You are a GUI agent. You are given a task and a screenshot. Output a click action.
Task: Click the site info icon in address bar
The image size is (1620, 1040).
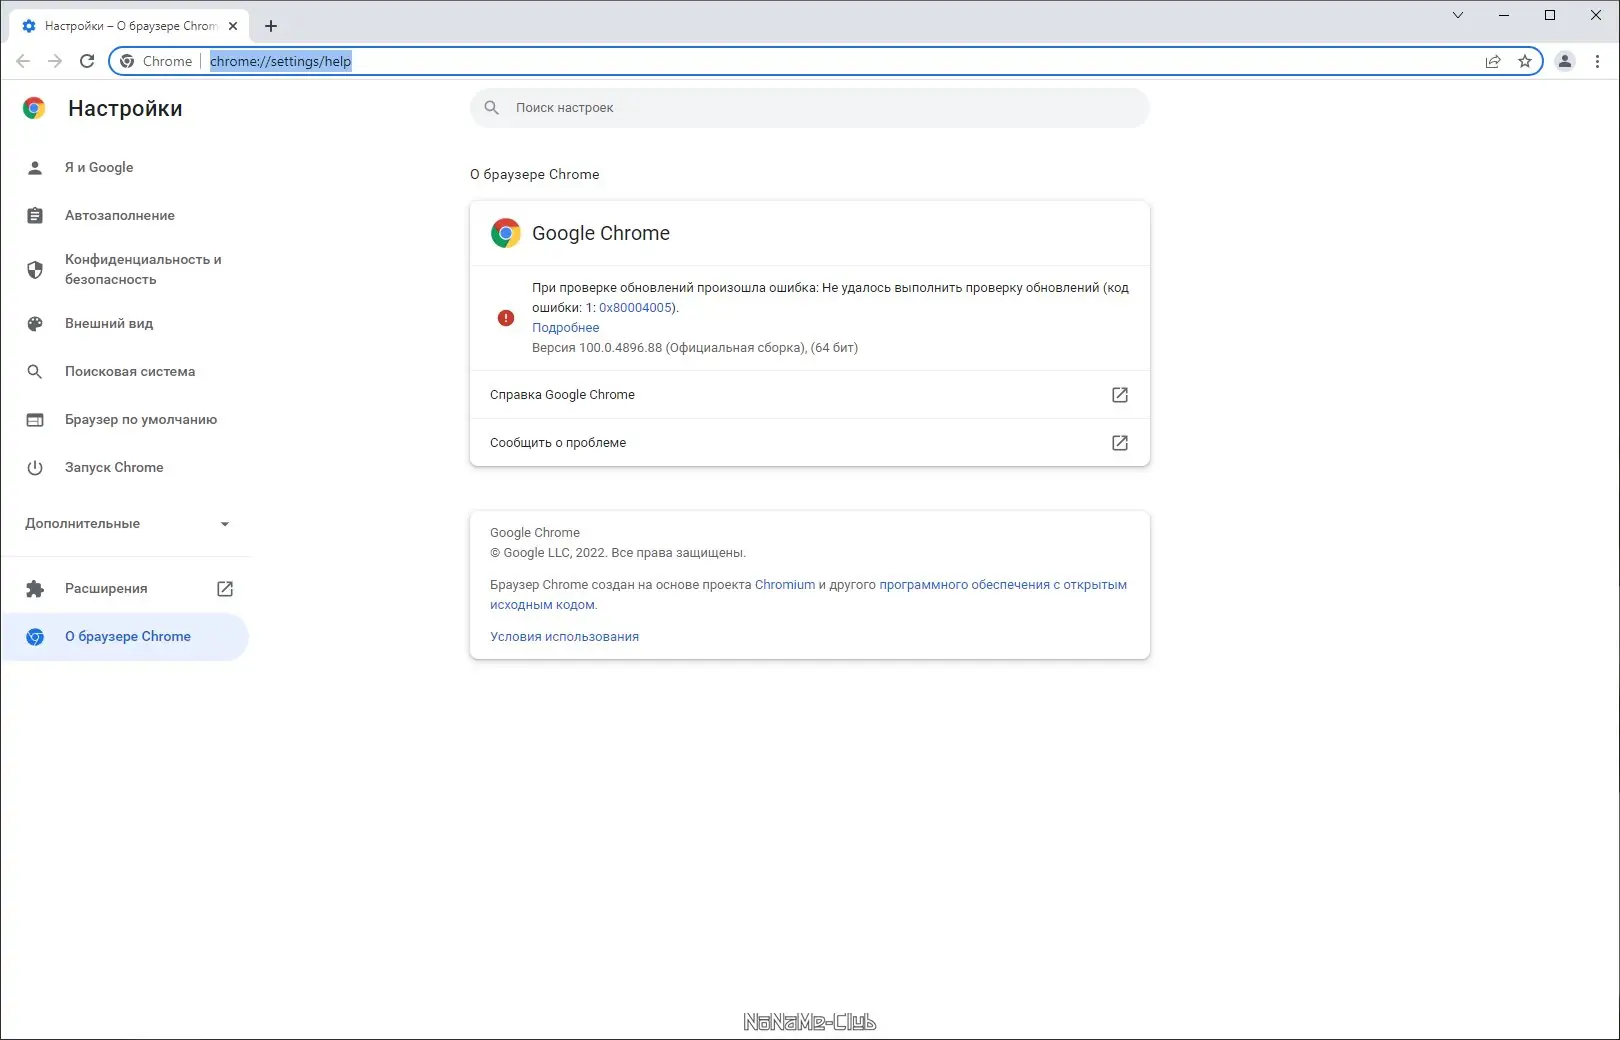[127, 61]
